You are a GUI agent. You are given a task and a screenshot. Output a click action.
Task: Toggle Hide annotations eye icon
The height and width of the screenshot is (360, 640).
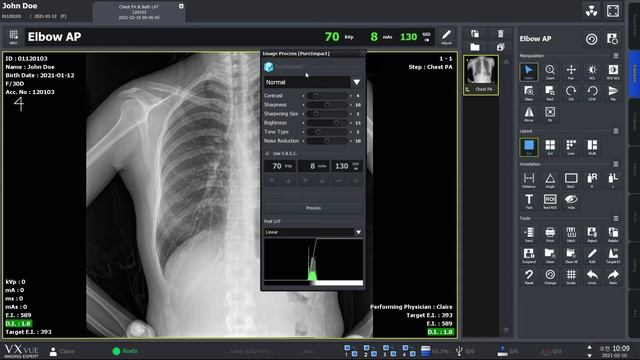[x=571, y=202]
